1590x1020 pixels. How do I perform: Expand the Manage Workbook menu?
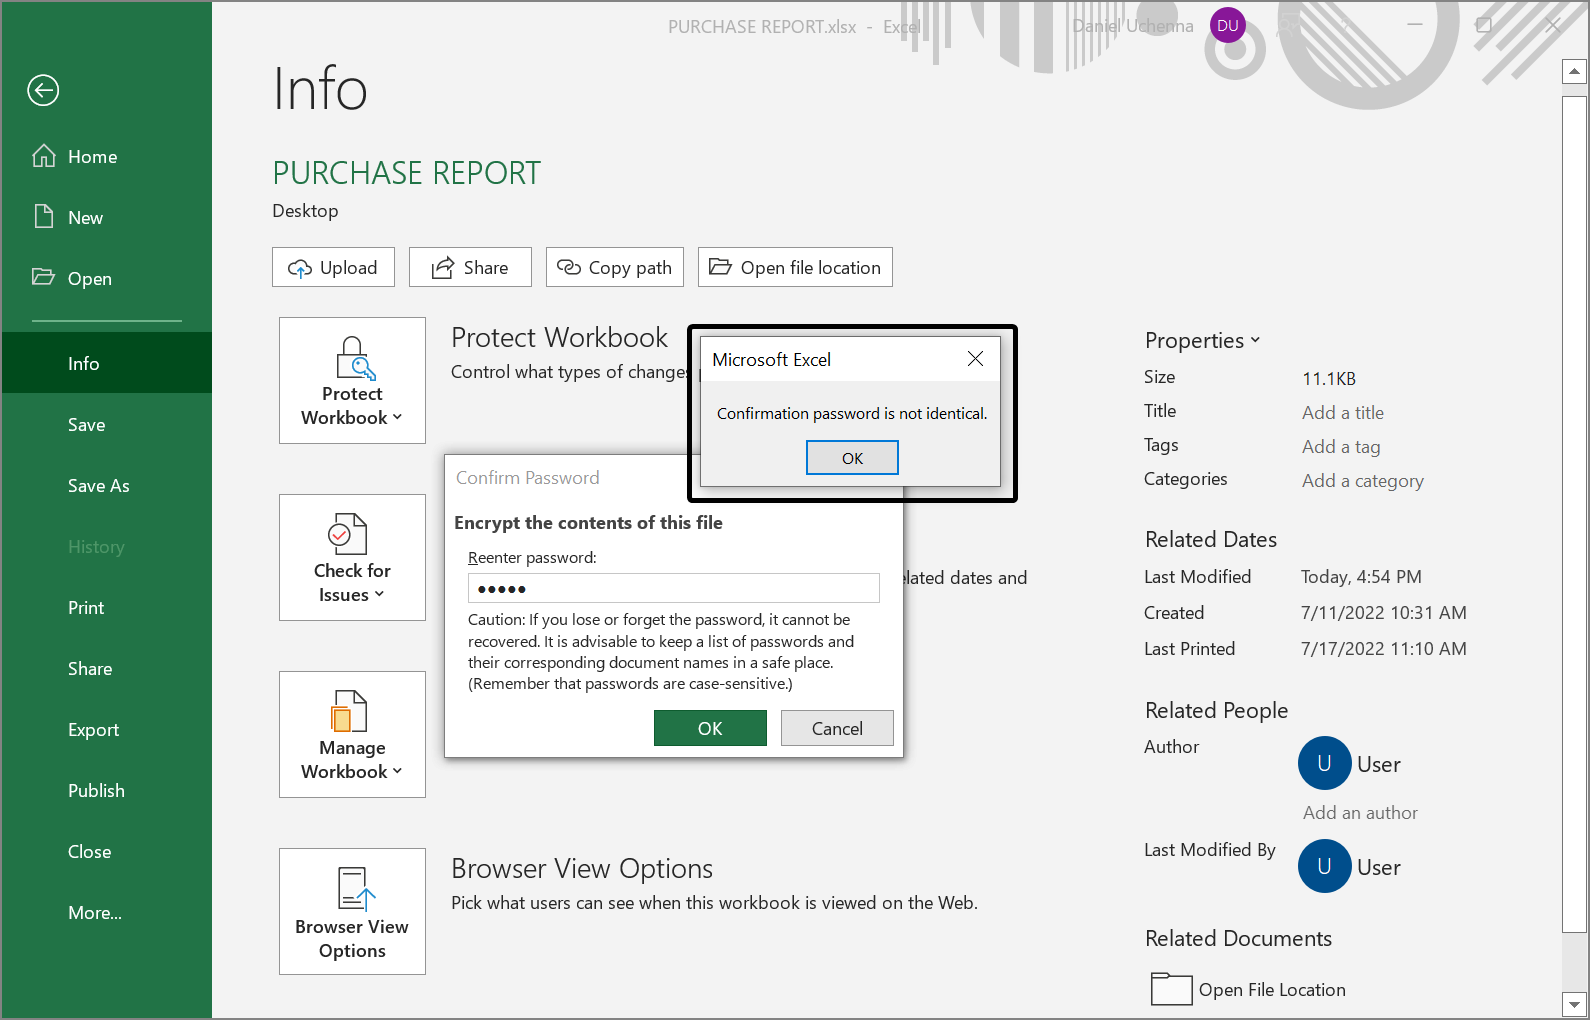coord(352,735)
